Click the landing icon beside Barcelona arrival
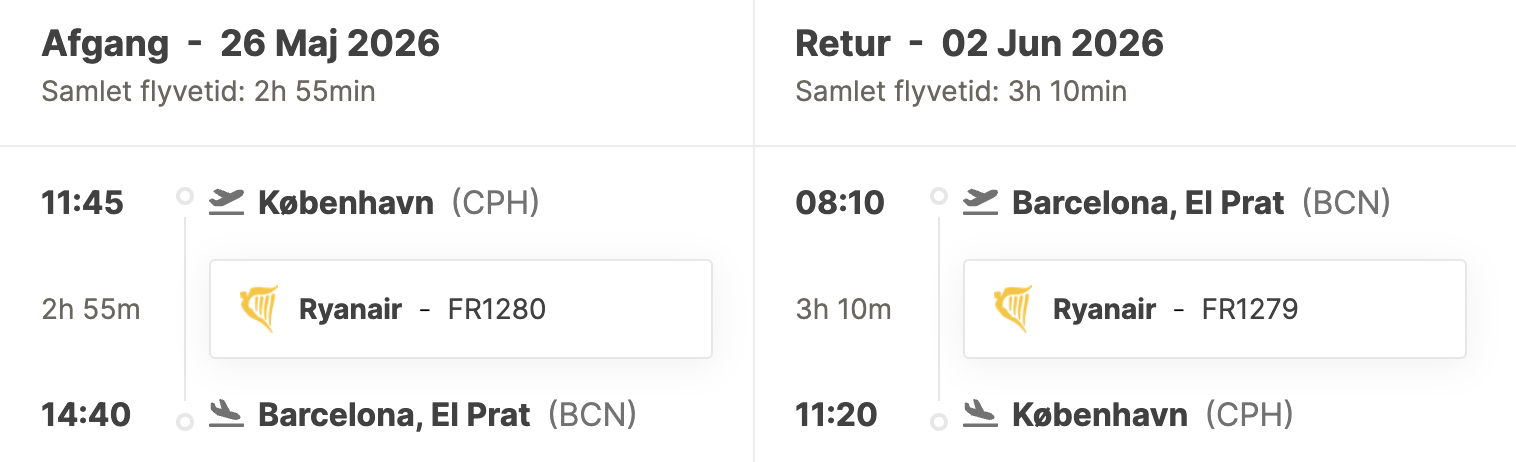1516x462 pixels. point(227,414)
